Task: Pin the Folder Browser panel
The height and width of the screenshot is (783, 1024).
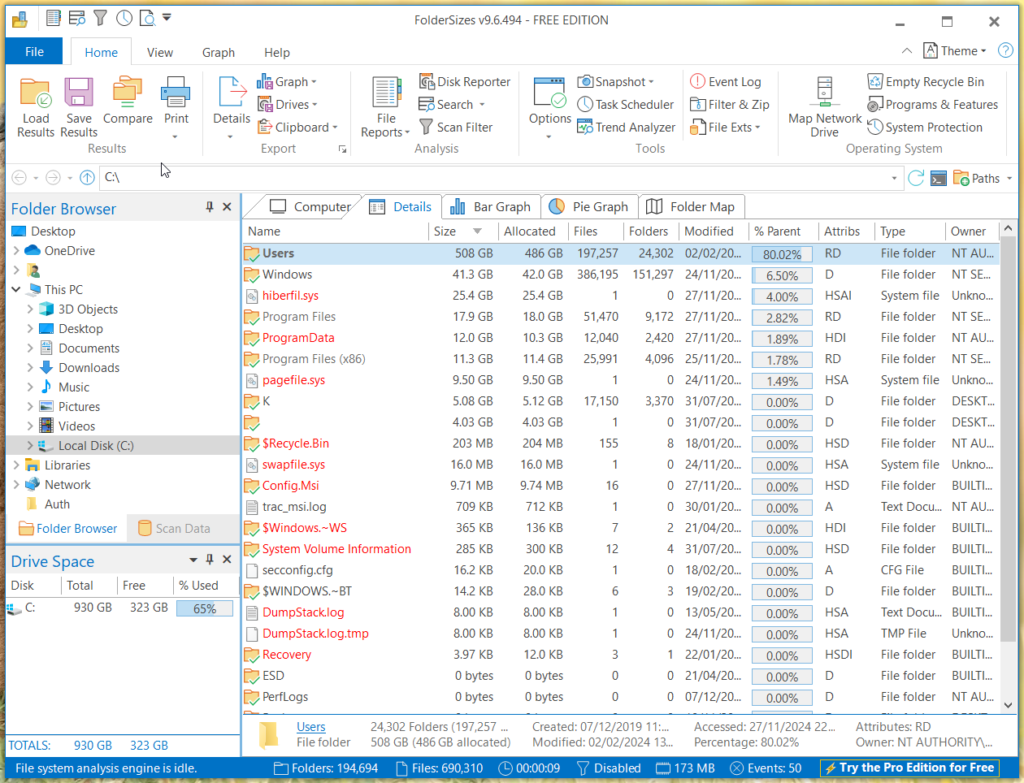Action: [210, 207]
